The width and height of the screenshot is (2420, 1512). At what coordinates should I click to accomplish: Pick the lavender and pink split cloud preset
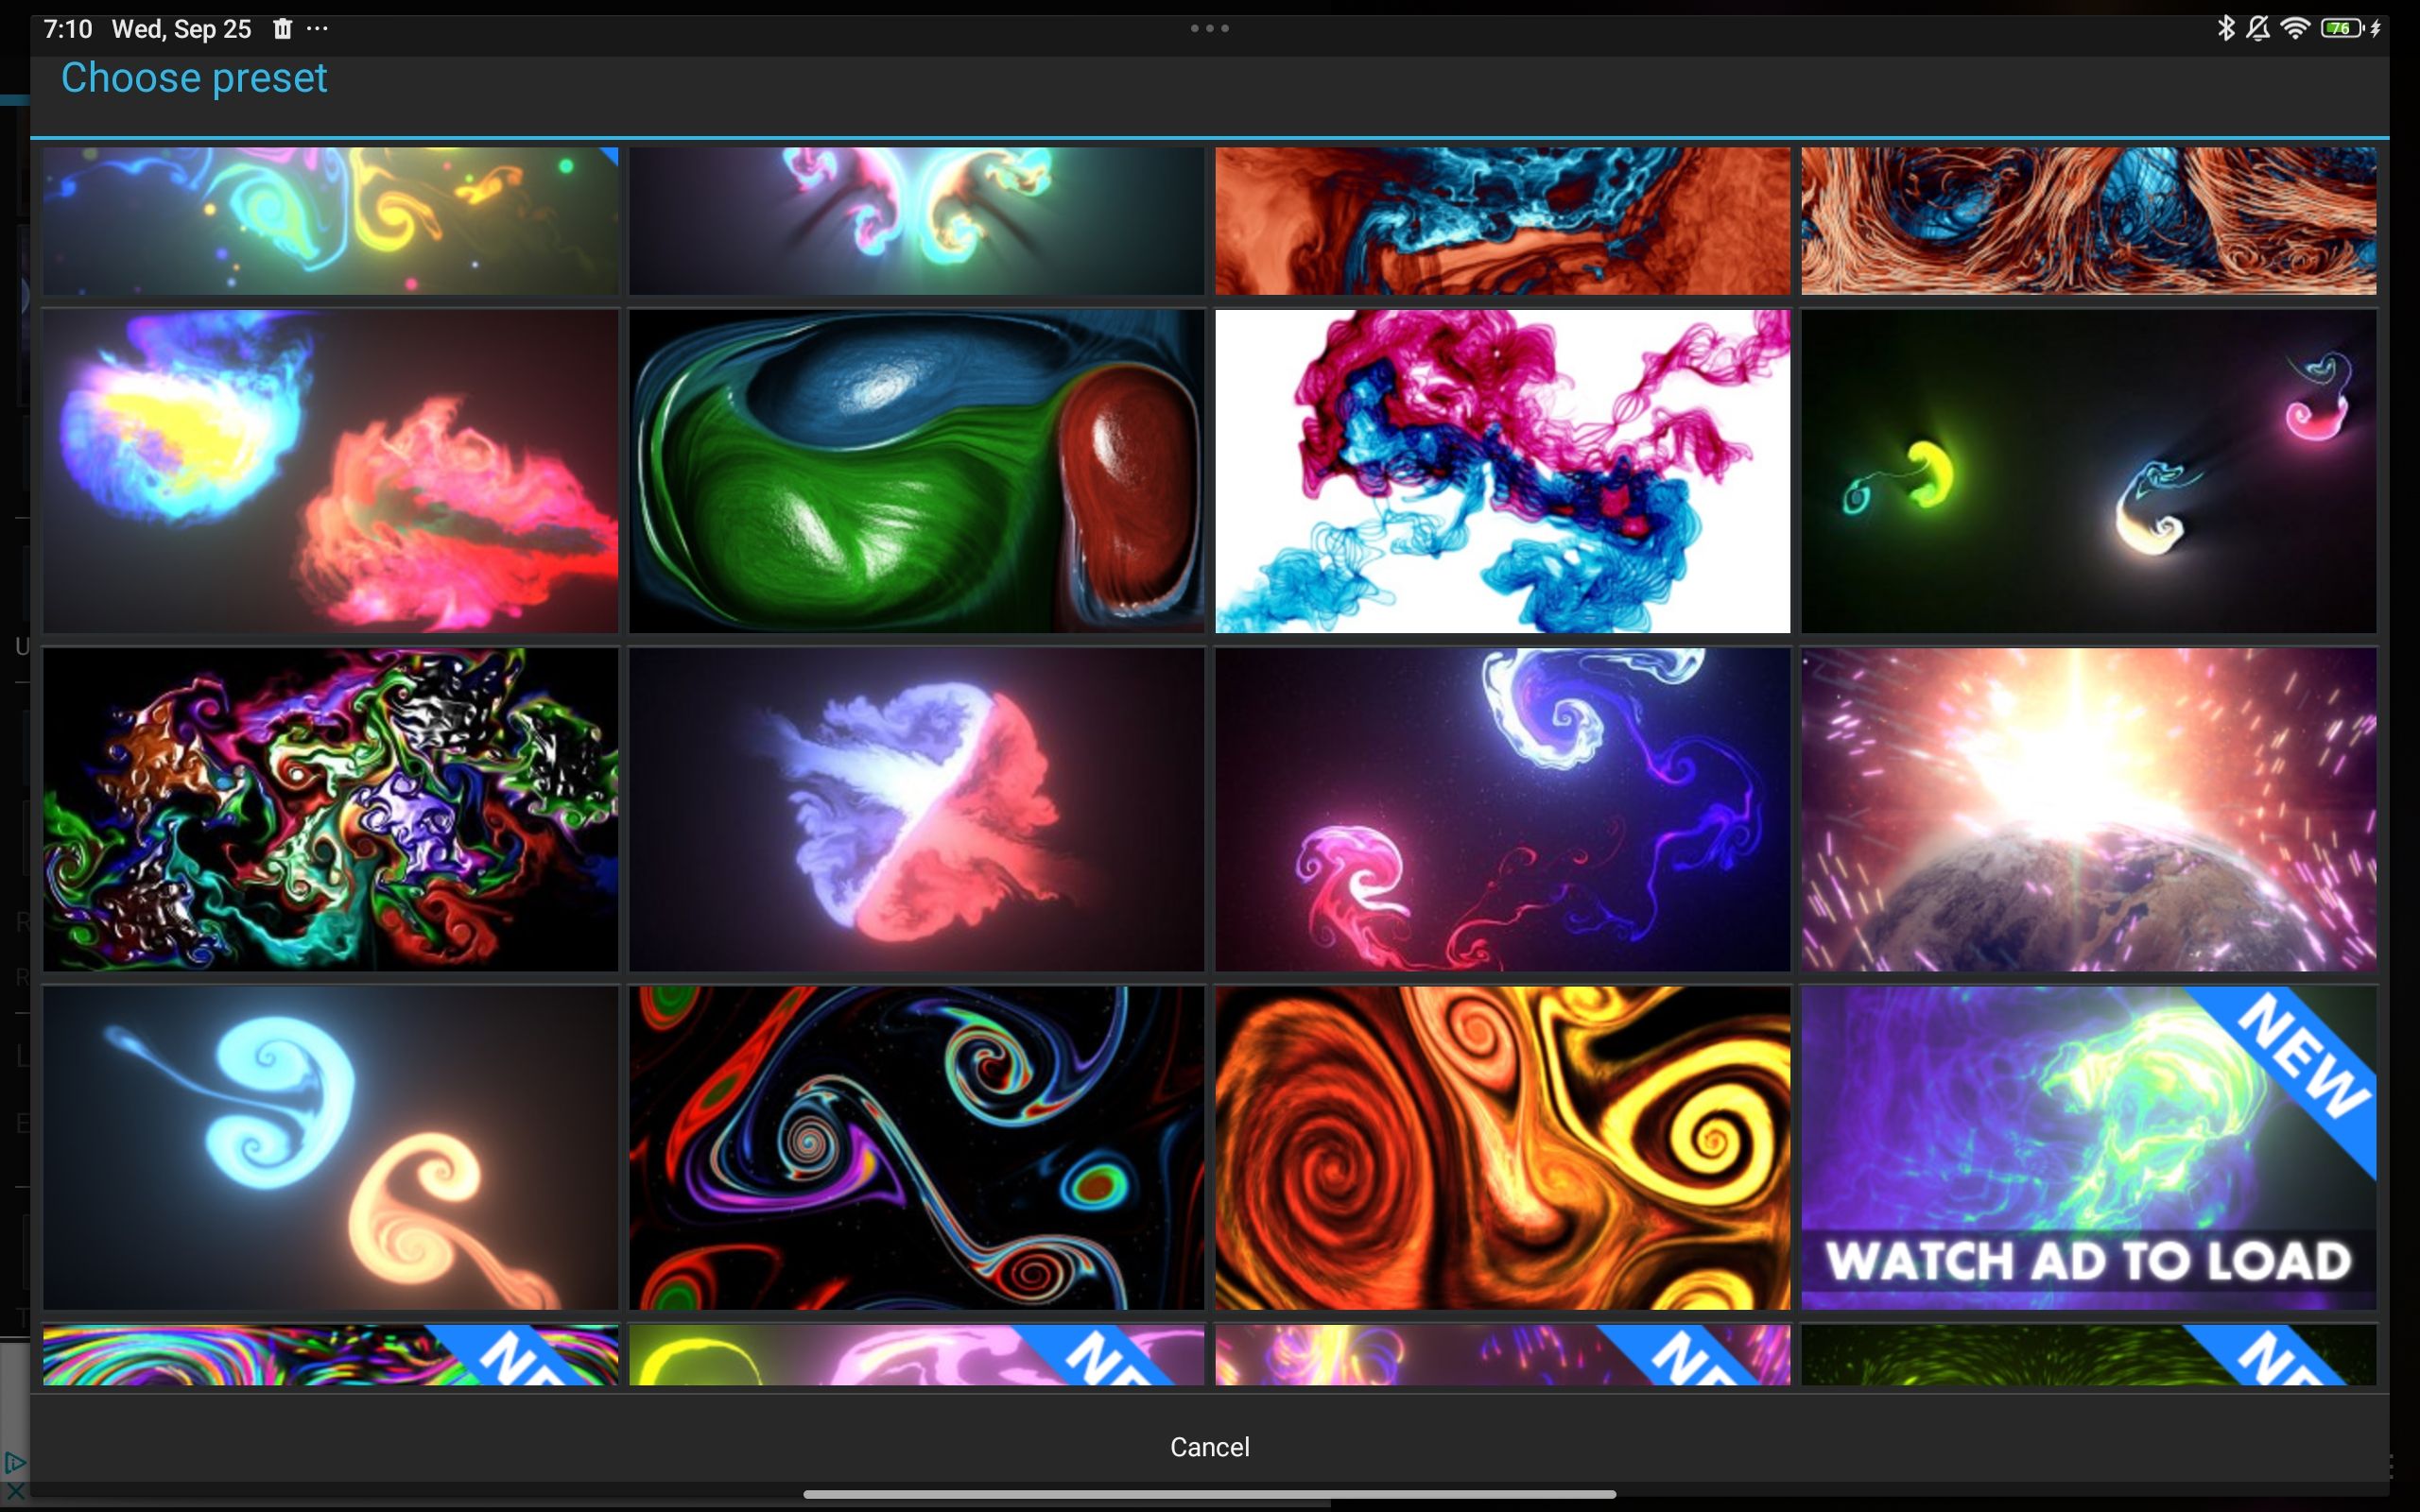(916, 809)
